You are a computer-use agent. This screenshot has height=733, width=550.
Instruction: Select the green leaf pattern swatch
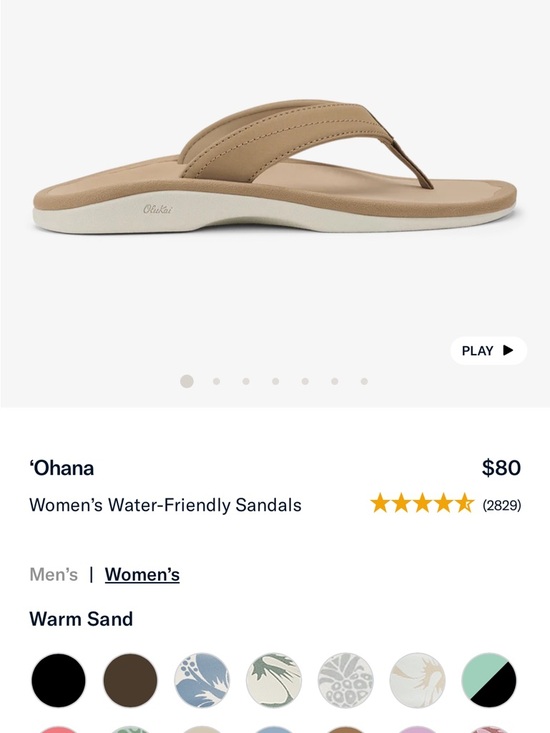click(x=274, y=680)
